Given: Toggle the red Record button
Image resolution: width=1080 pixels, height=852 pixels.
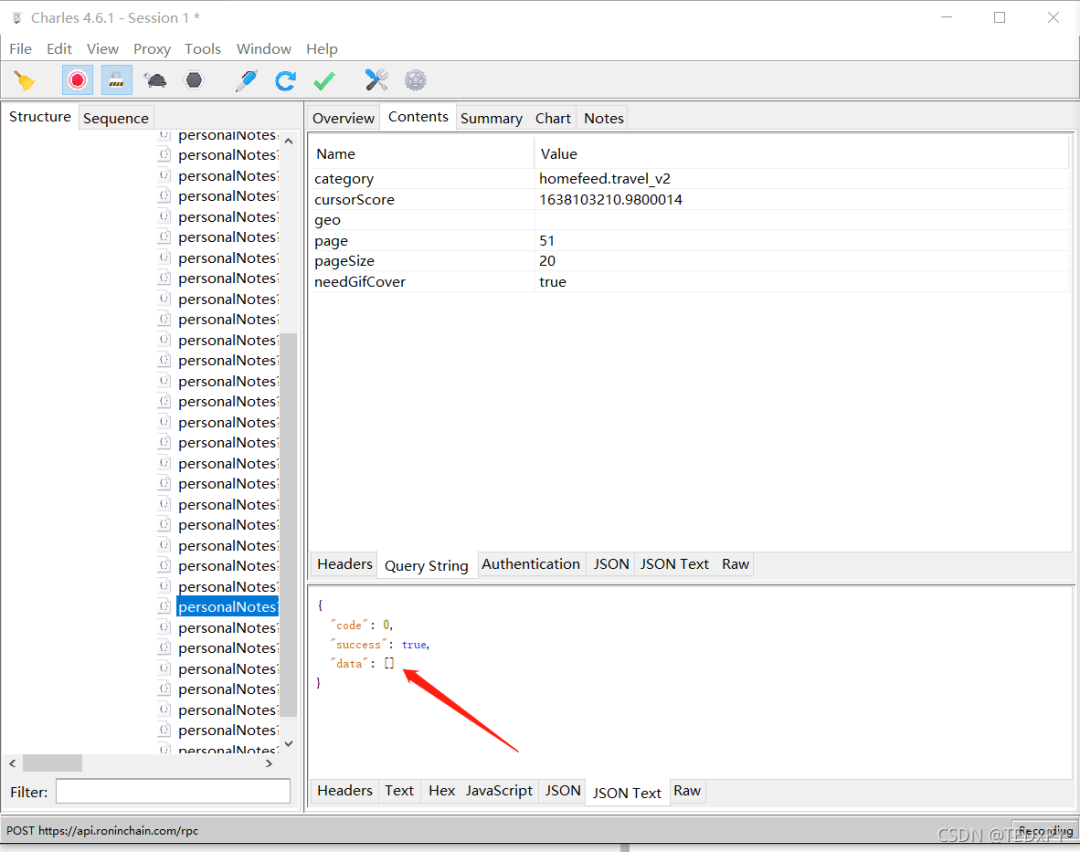Looking at the screenshot, I should [x=77, y=81].
